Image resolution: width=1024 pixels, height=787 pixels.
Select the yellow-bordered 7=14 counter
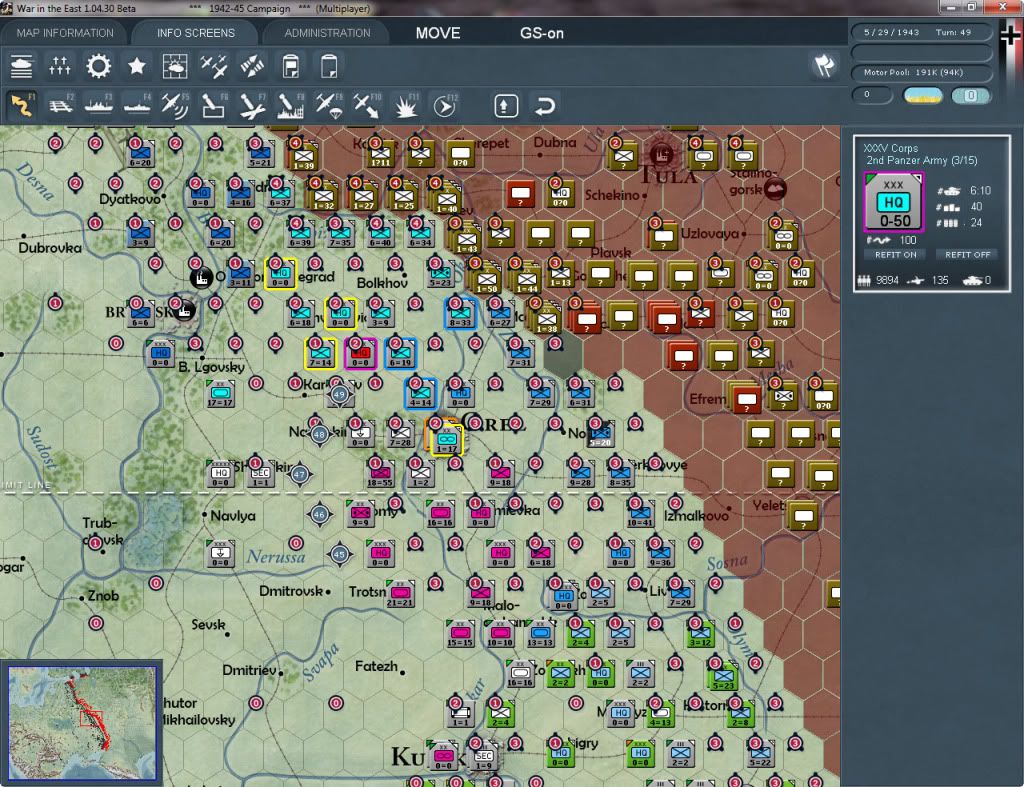(320, 353)
